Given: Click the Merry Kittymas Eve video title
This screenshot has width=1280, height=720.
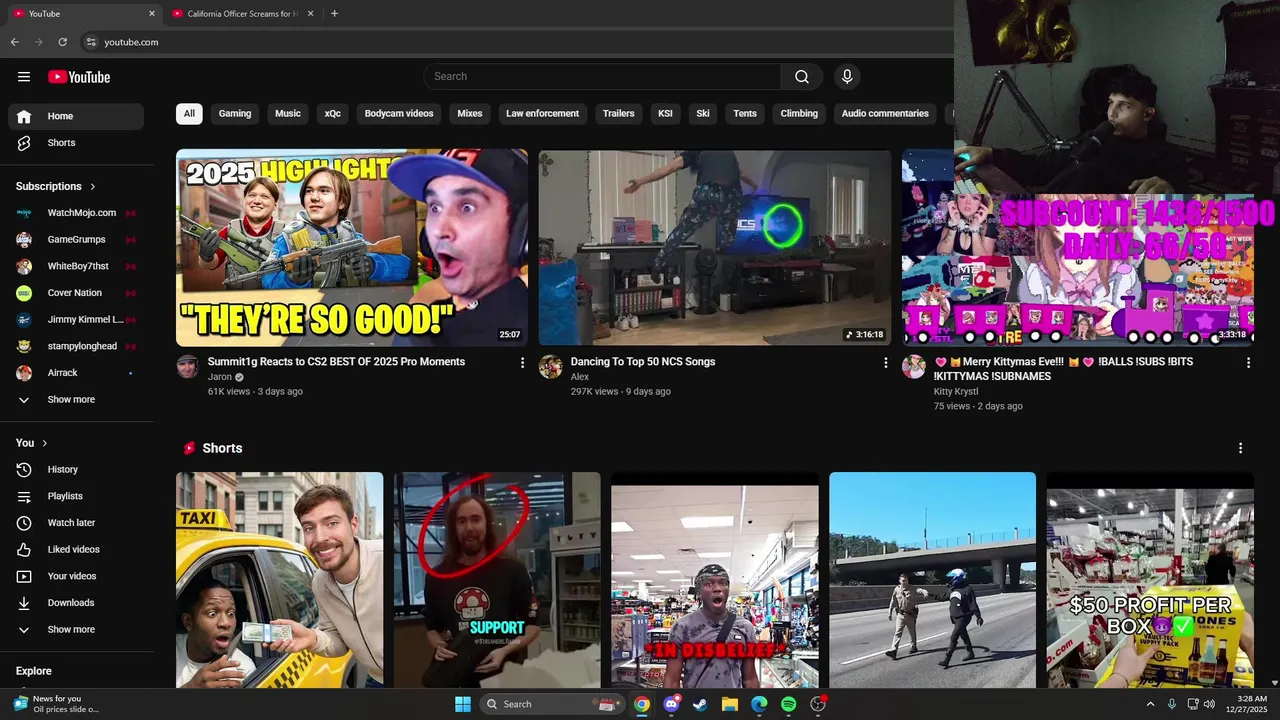Looking at the screenshot, I should (x=1063, y=369).
